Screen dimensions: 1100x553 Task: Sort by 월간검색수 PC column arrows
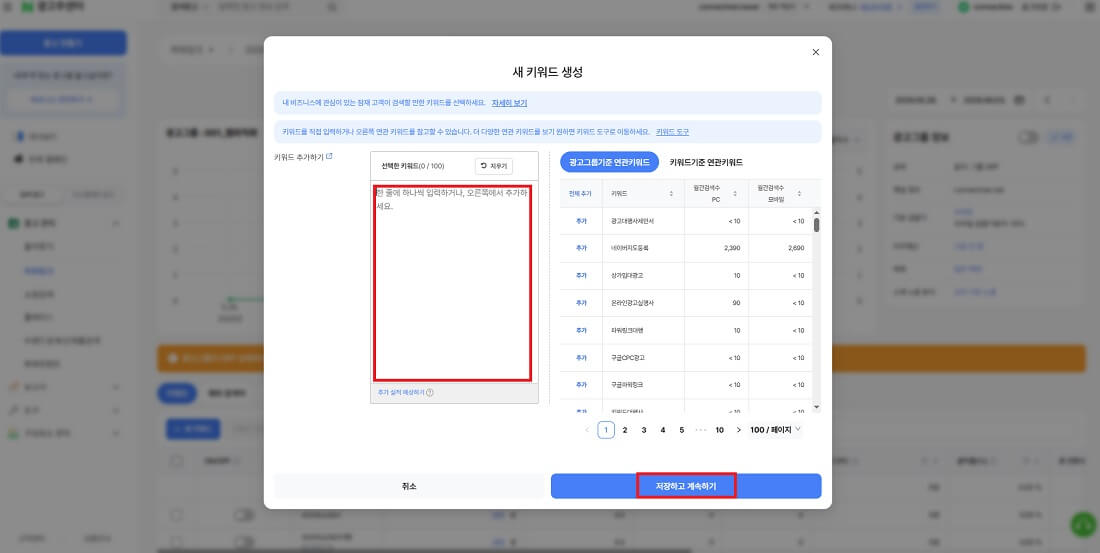tap(735, 193)
